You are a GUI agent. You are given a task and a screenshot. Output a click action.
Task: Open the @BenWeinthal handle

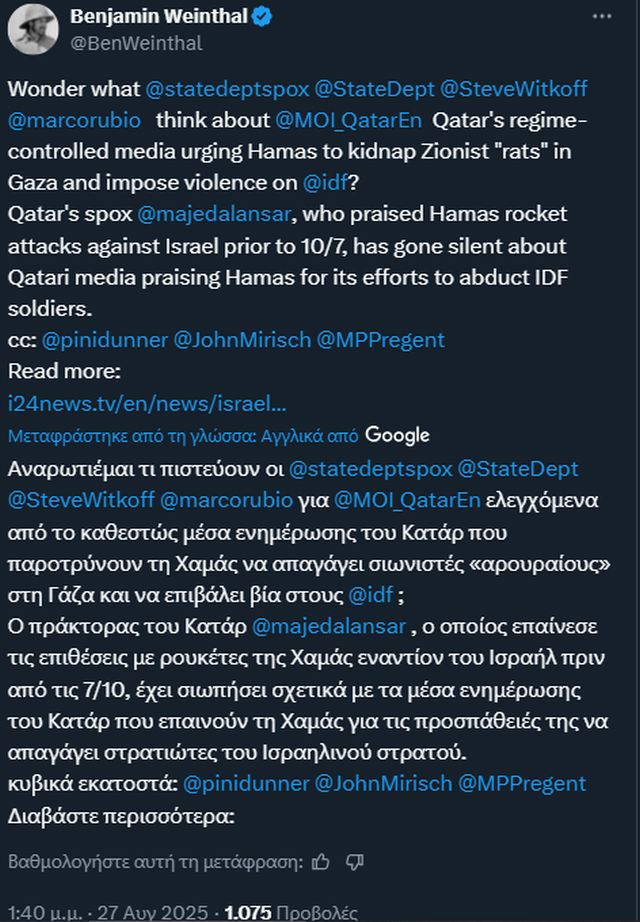[134, 43]
